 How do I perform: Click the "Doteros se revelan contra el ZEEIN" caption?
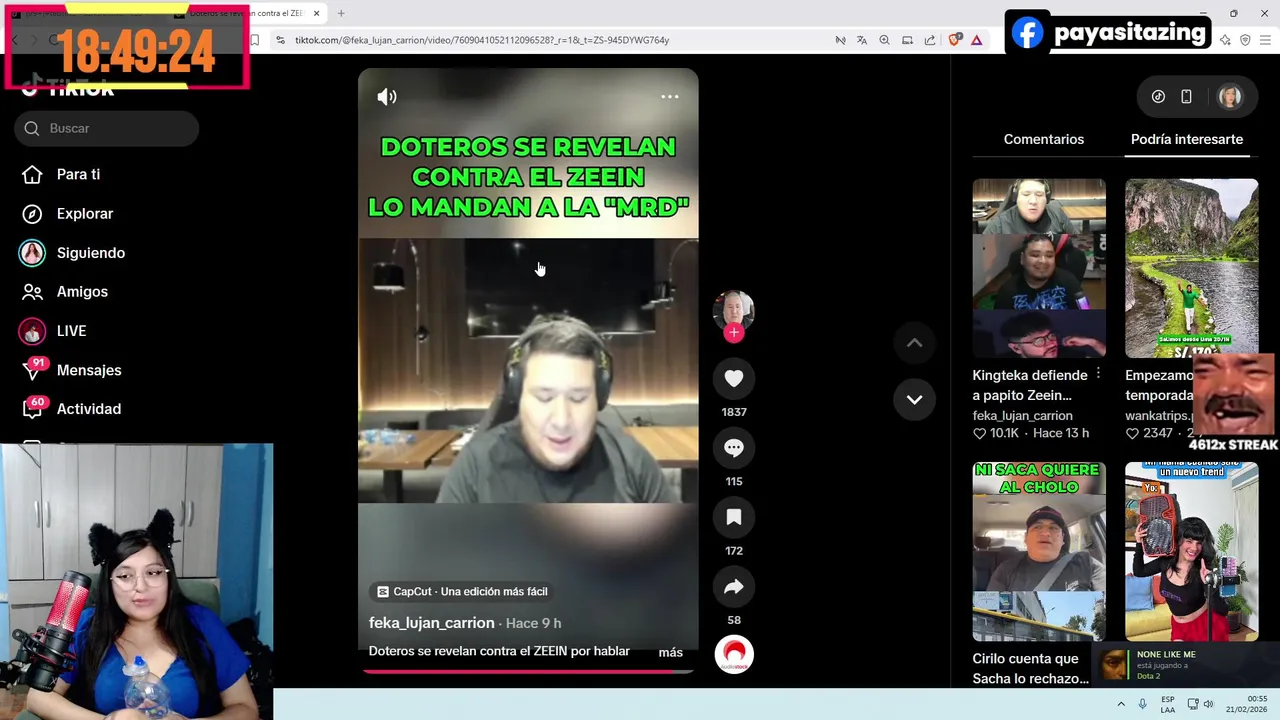click(x=499, y=651)
